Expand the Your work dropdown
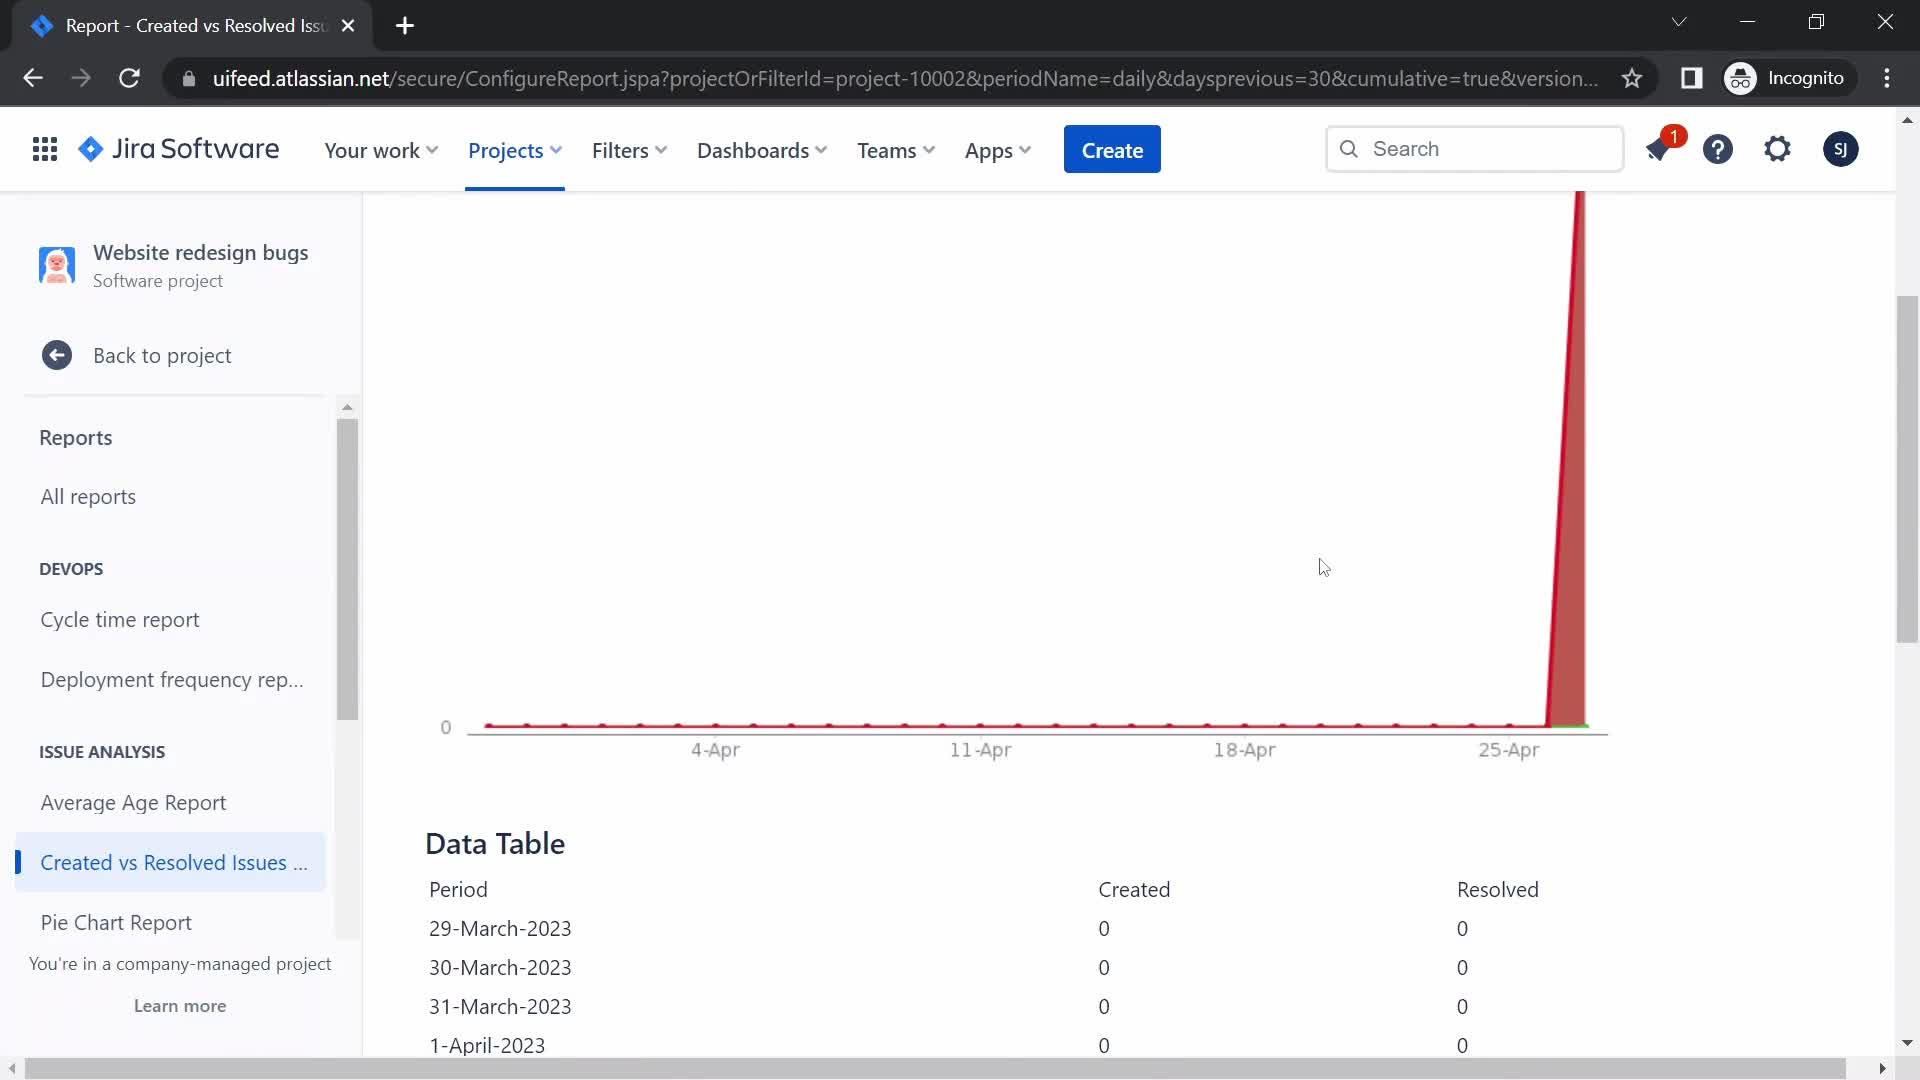 click(x=381, y=150)
